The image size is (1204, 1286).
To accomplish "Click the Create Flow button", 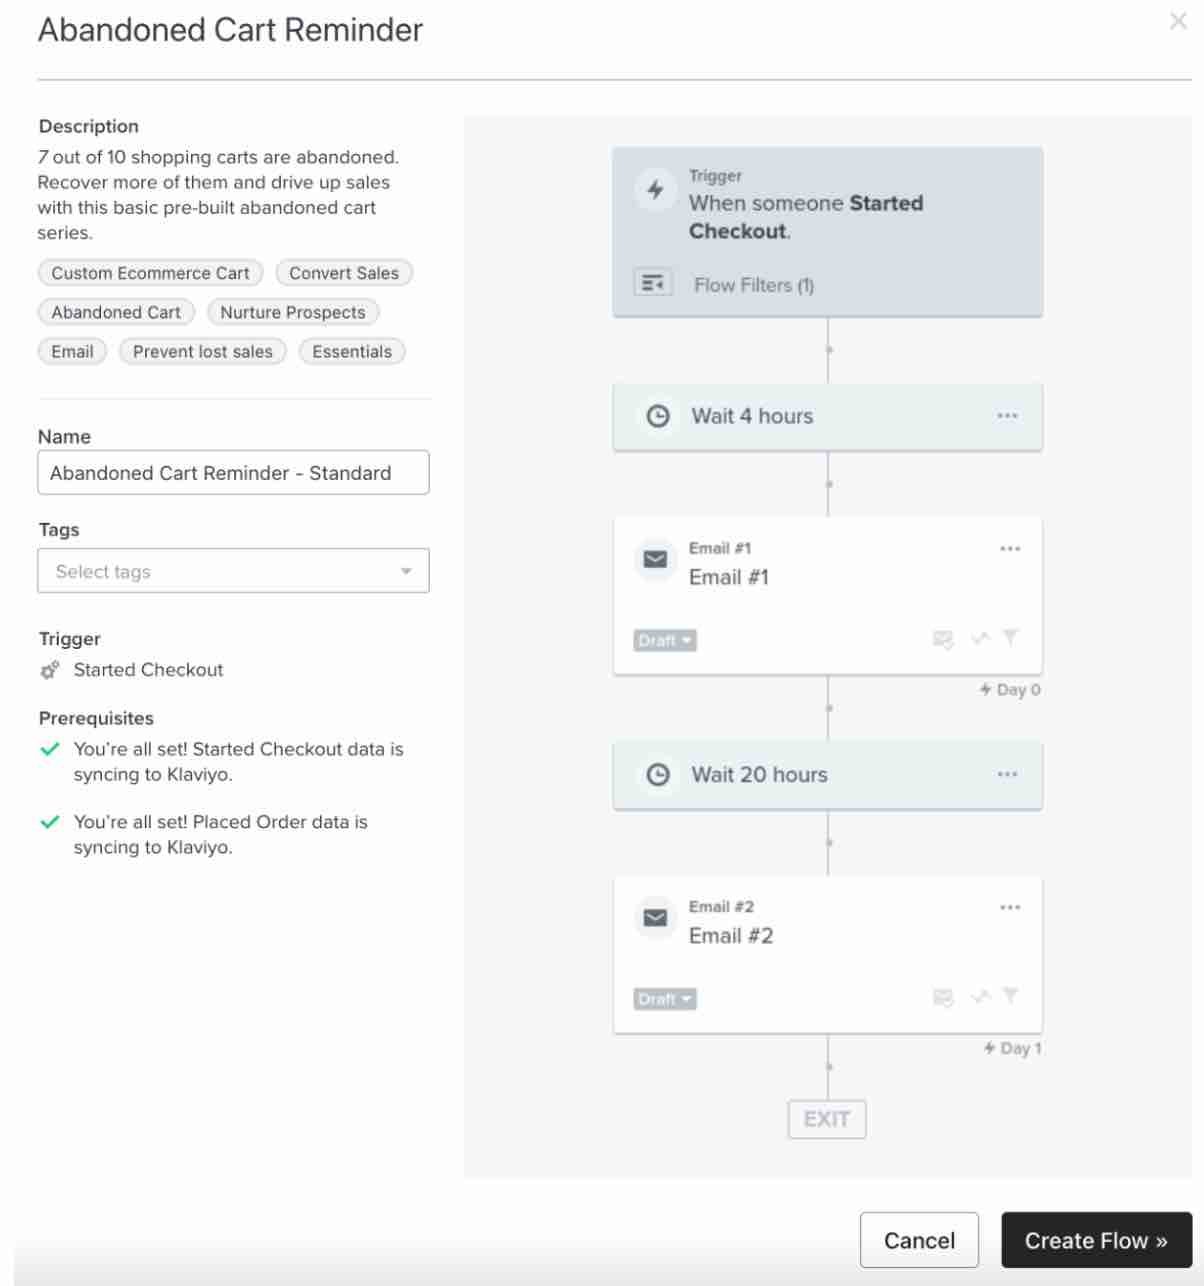I will click(x=1096, y=1240).
